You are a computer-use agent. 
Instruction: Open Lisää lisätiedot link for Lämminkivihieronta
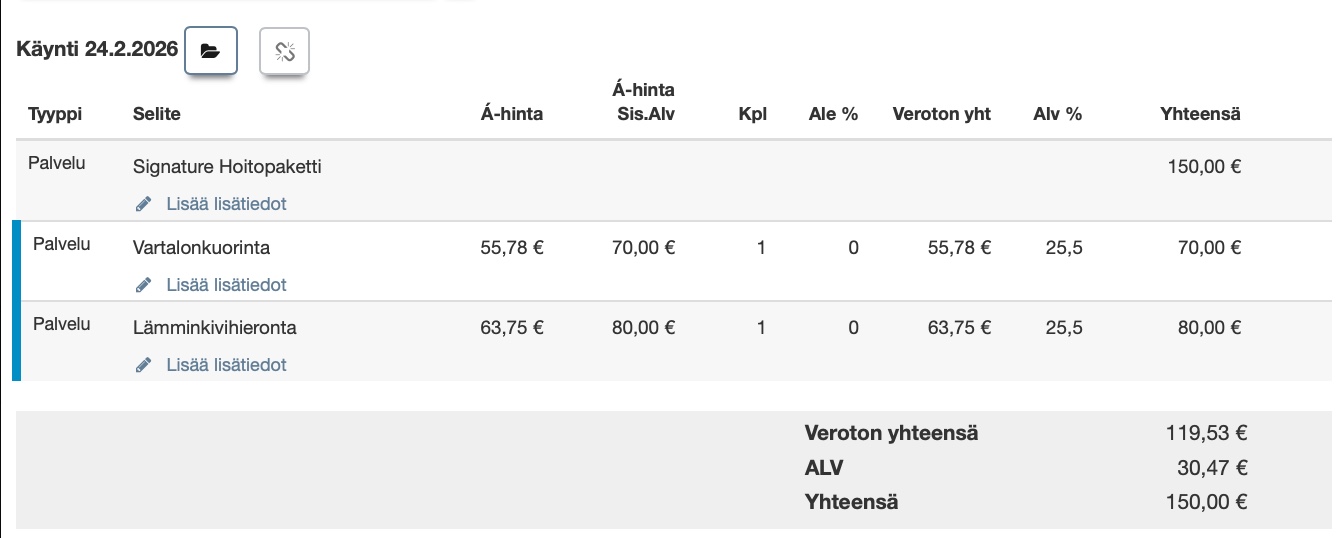coord(226,365)
